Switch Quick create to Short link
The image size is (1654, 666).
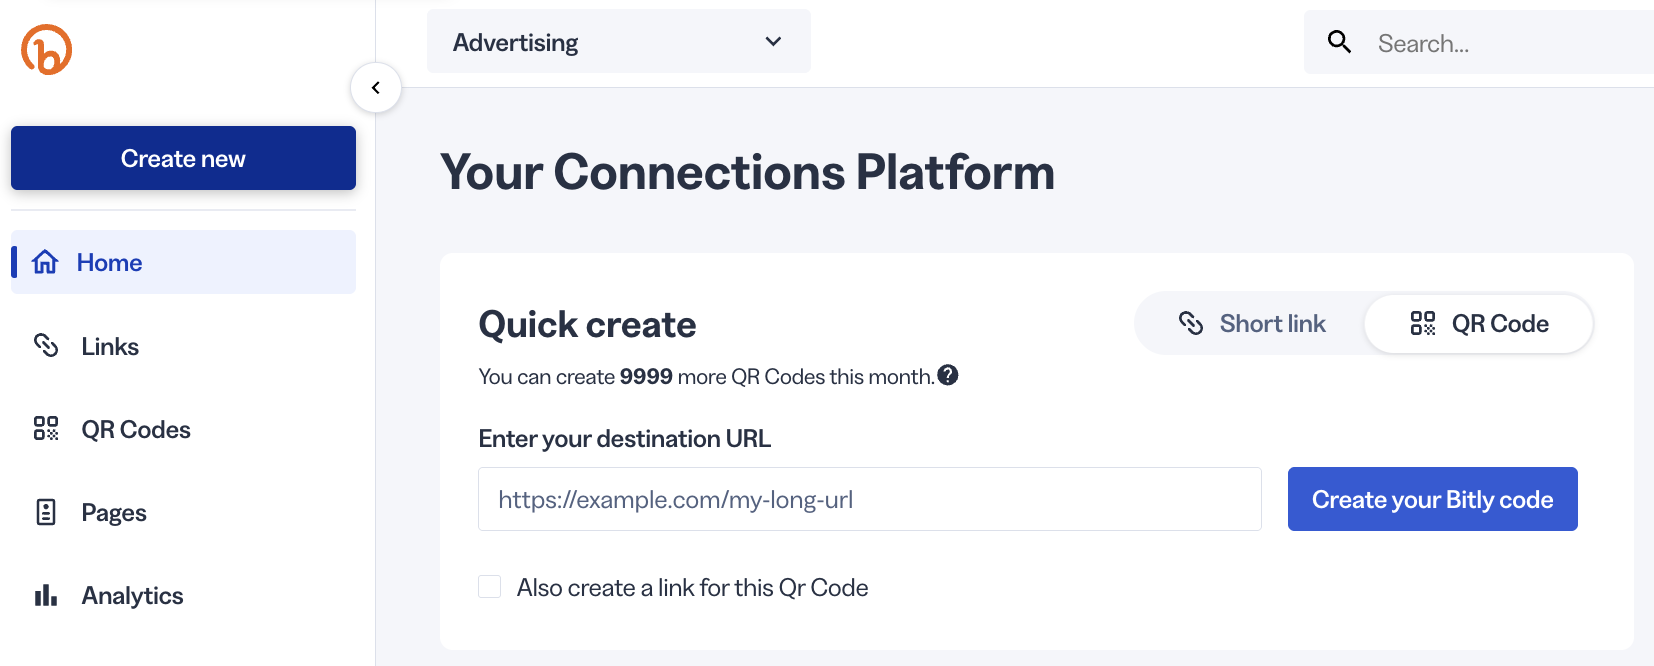1252,324
